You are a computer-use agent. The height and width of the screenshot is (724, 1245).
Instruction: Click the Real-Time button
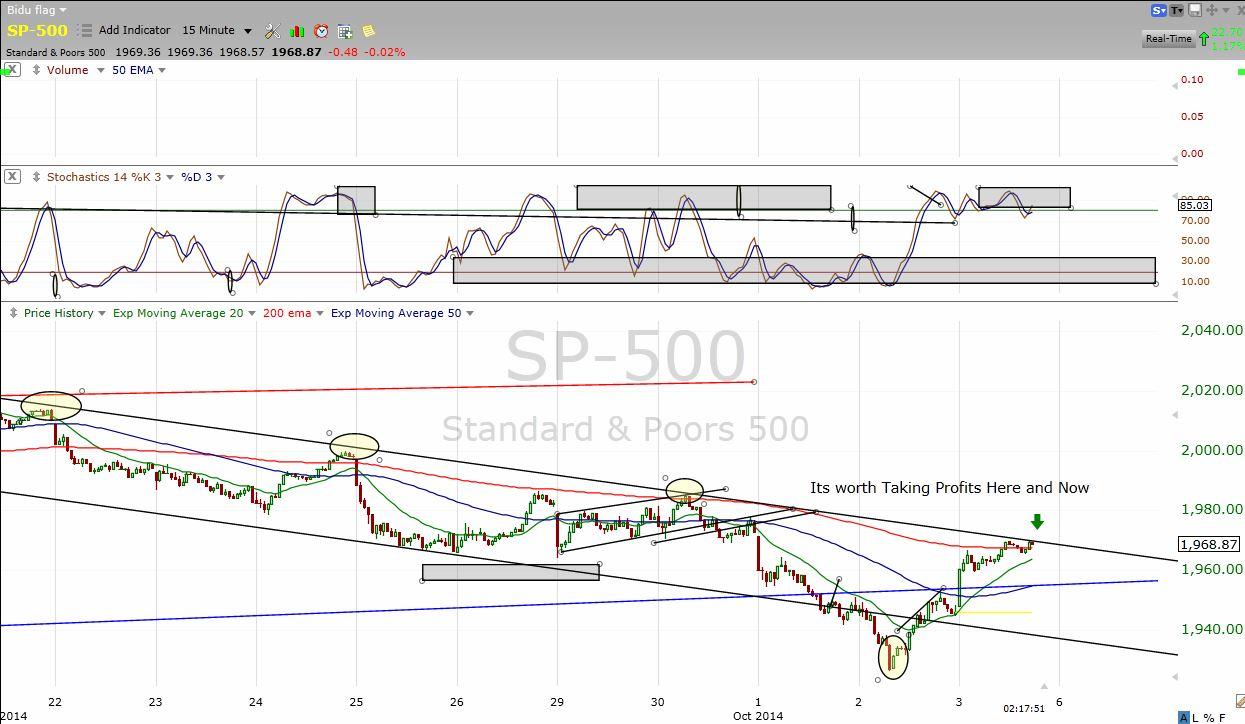[1169, 38]
